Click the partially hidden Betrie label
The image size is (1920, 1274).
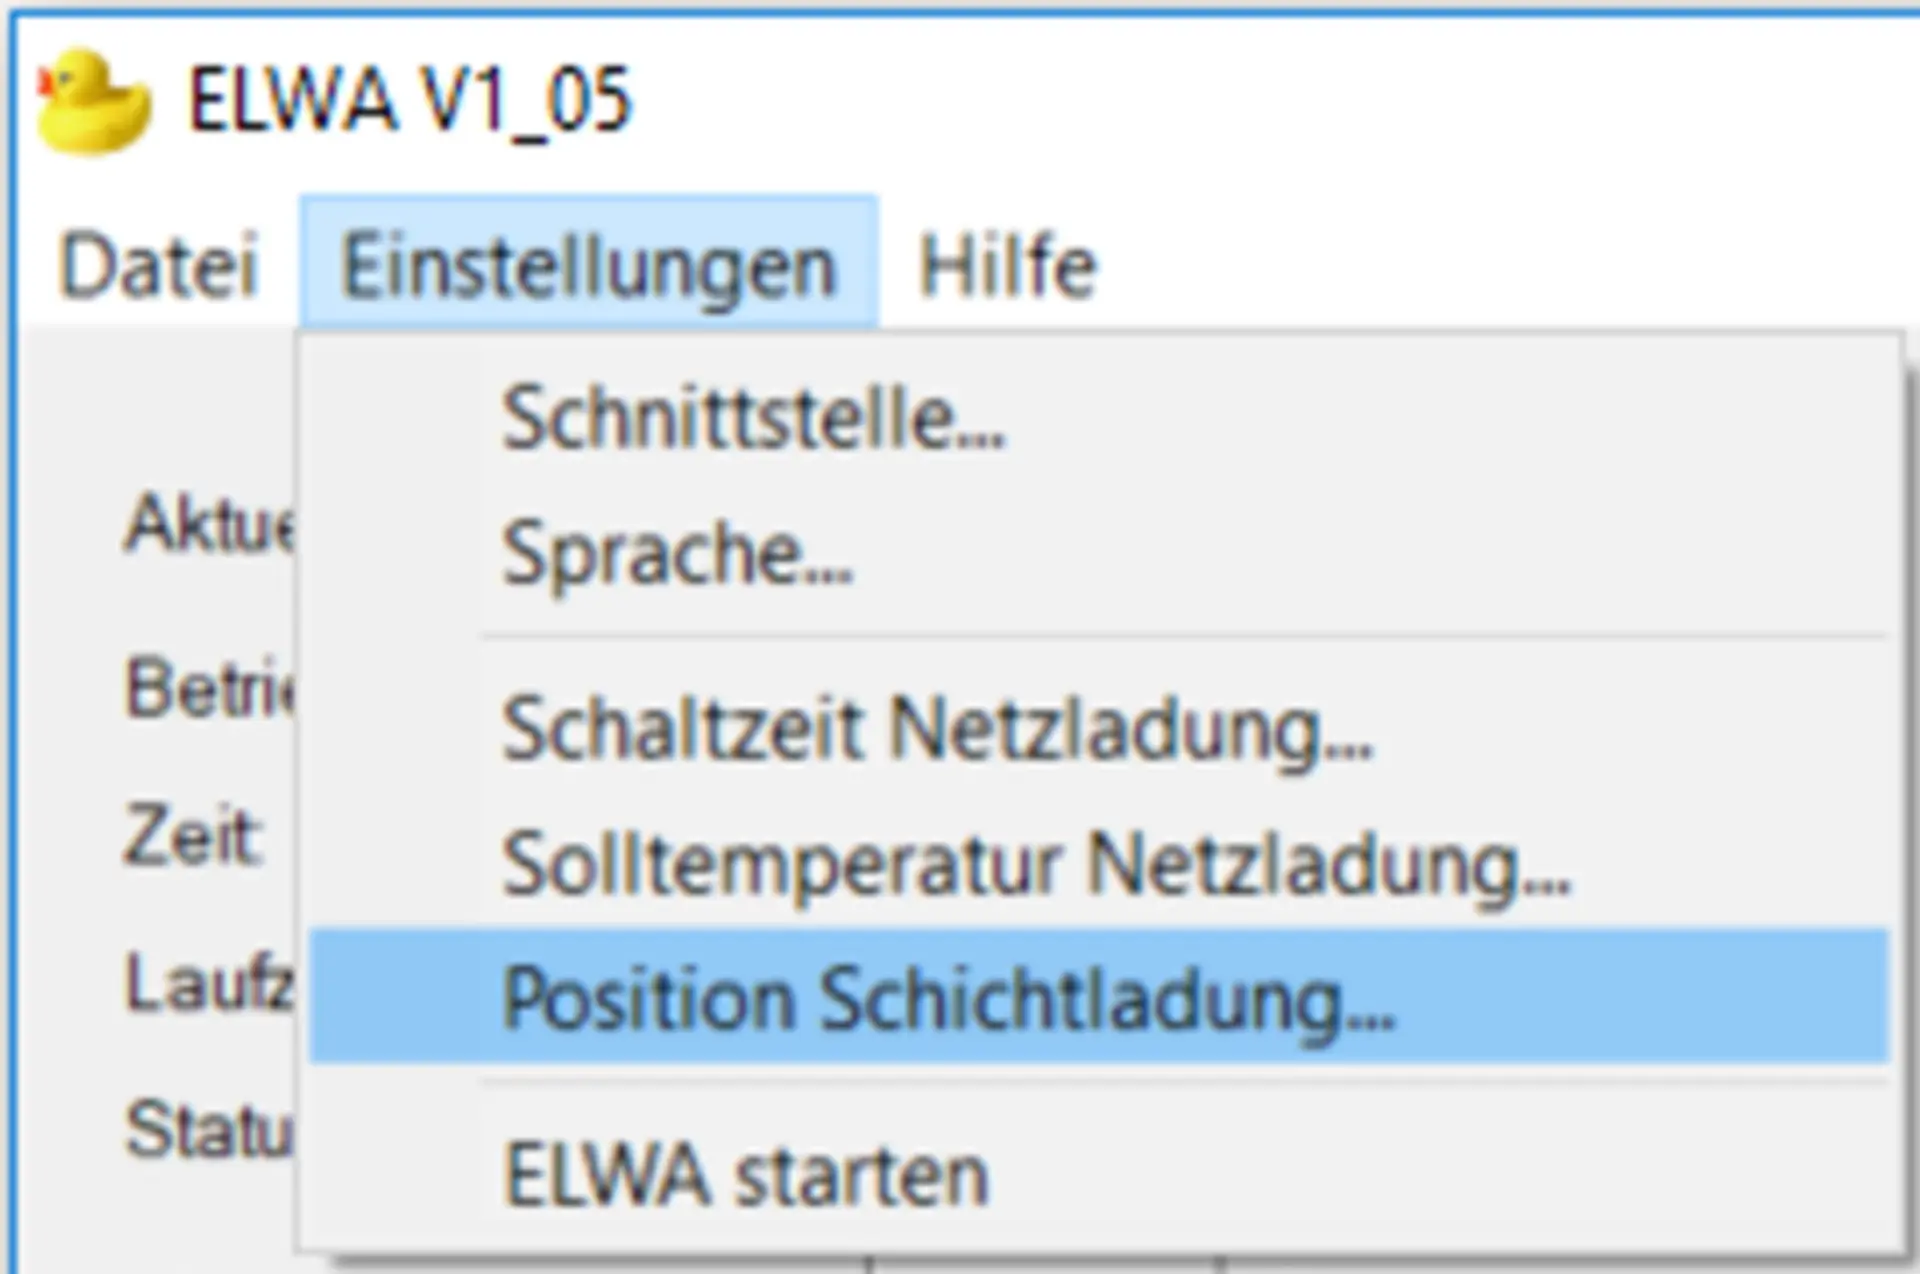tap(210, 688)
